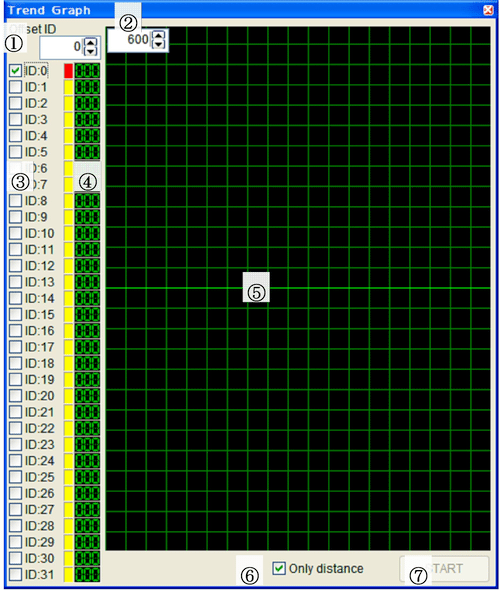Screen dimensions: 500x590
Task: Increase Offset ID with up arrow
Action: (x=90, y=43)
